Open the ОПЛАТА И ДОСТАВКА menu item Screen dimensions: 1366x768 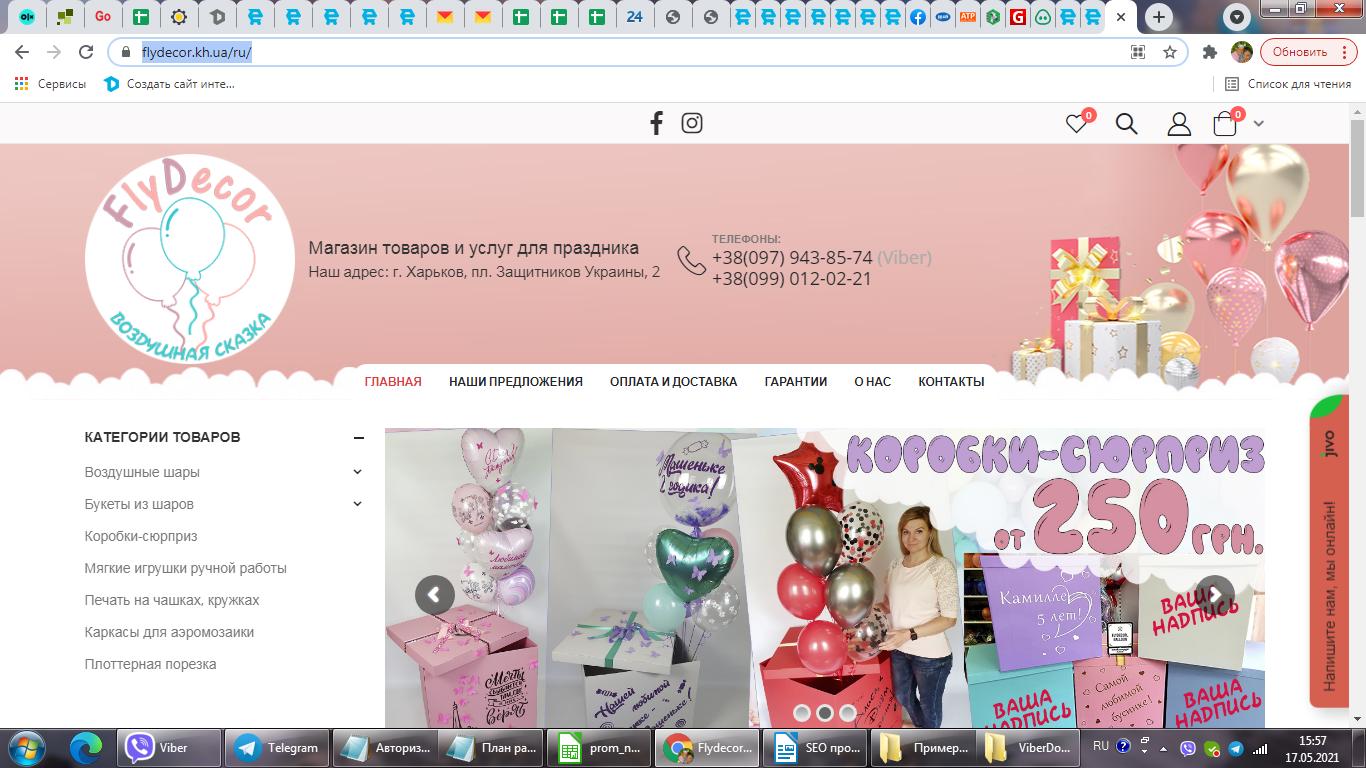point(674,381)
